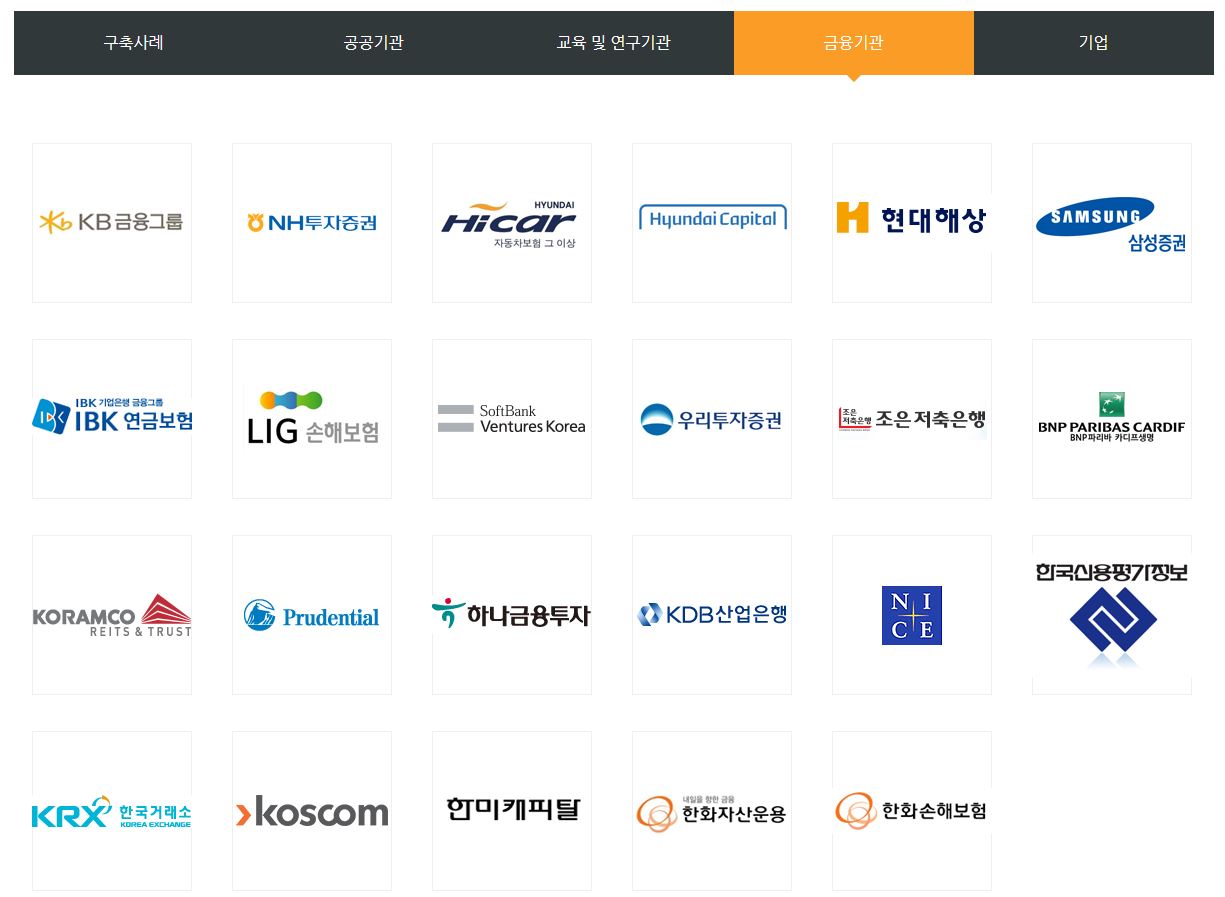Select the 교육 및 연구기관 tab
Image resolution: width=1225 pixels, height=897 pixels.
(613, 43)
